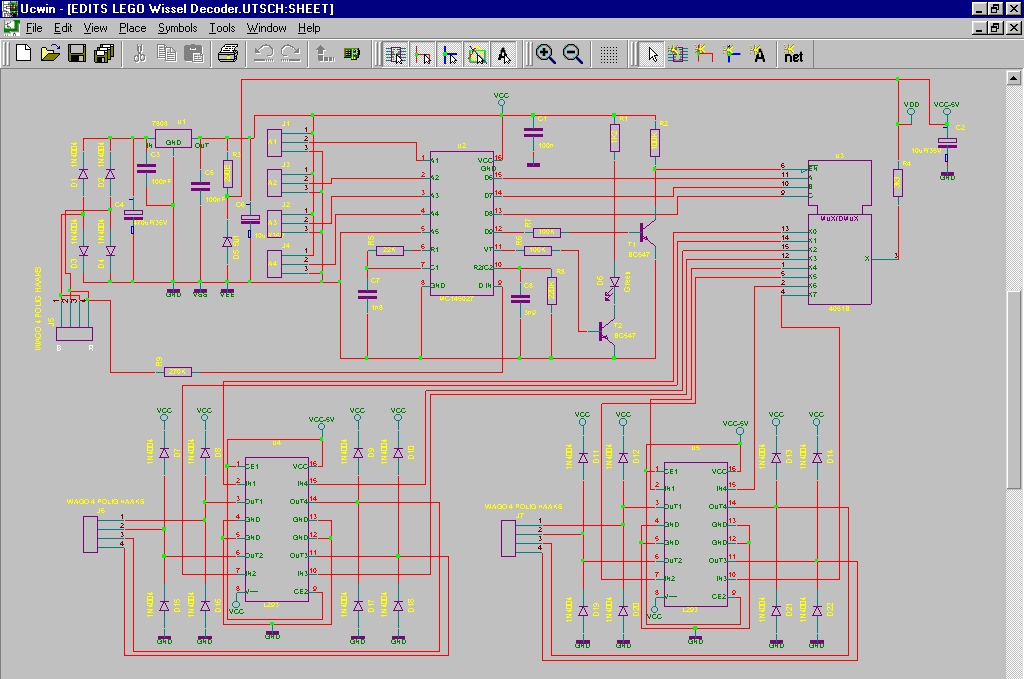Select the VEE ground label
Screen dimensions: 1024x679
(227, 294)
